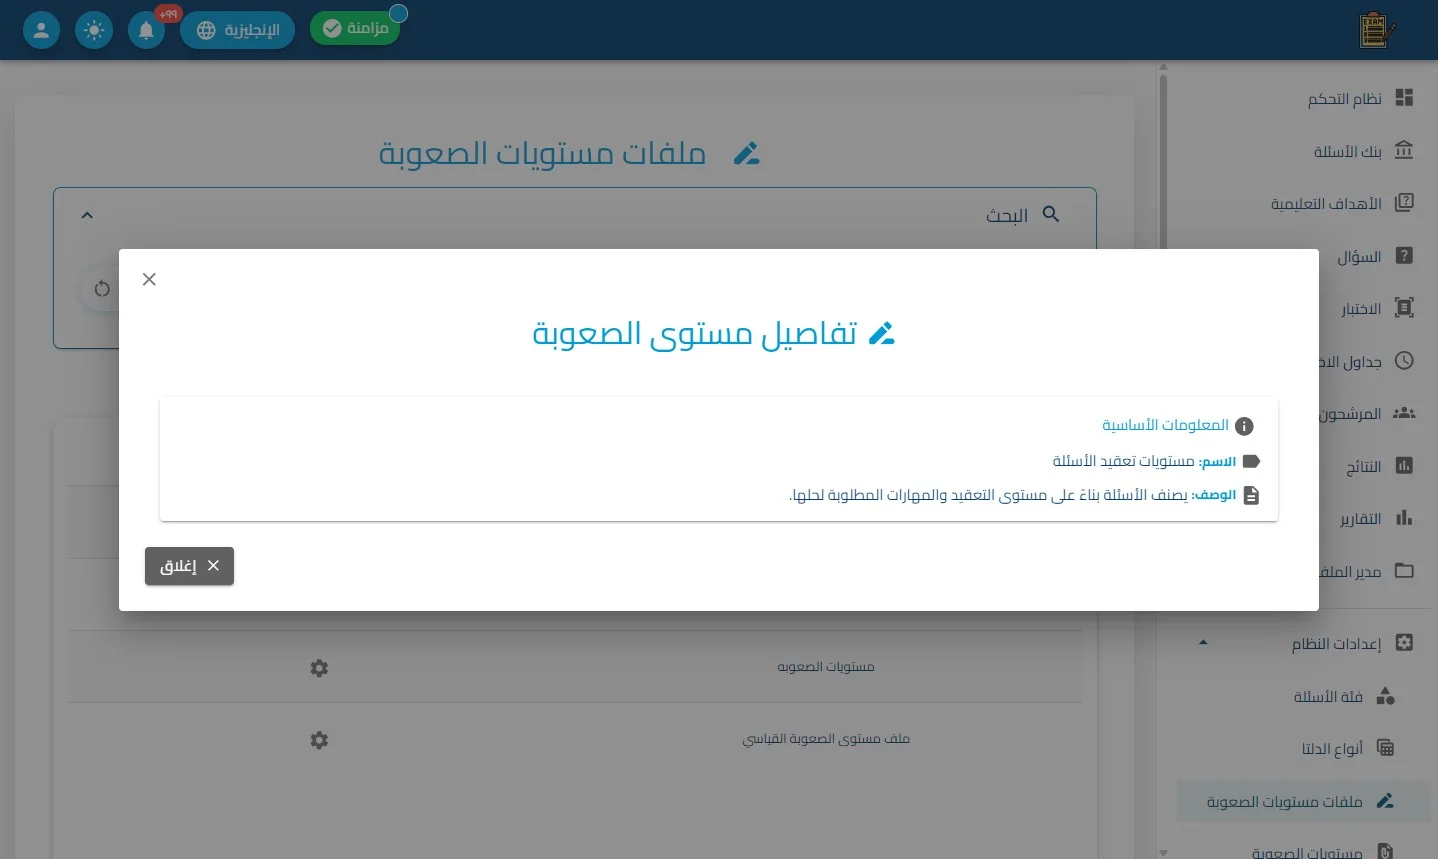This screenshot has height=859, width=1438.
Task: Open the notifications bell icon
Action: click(146, 30)
